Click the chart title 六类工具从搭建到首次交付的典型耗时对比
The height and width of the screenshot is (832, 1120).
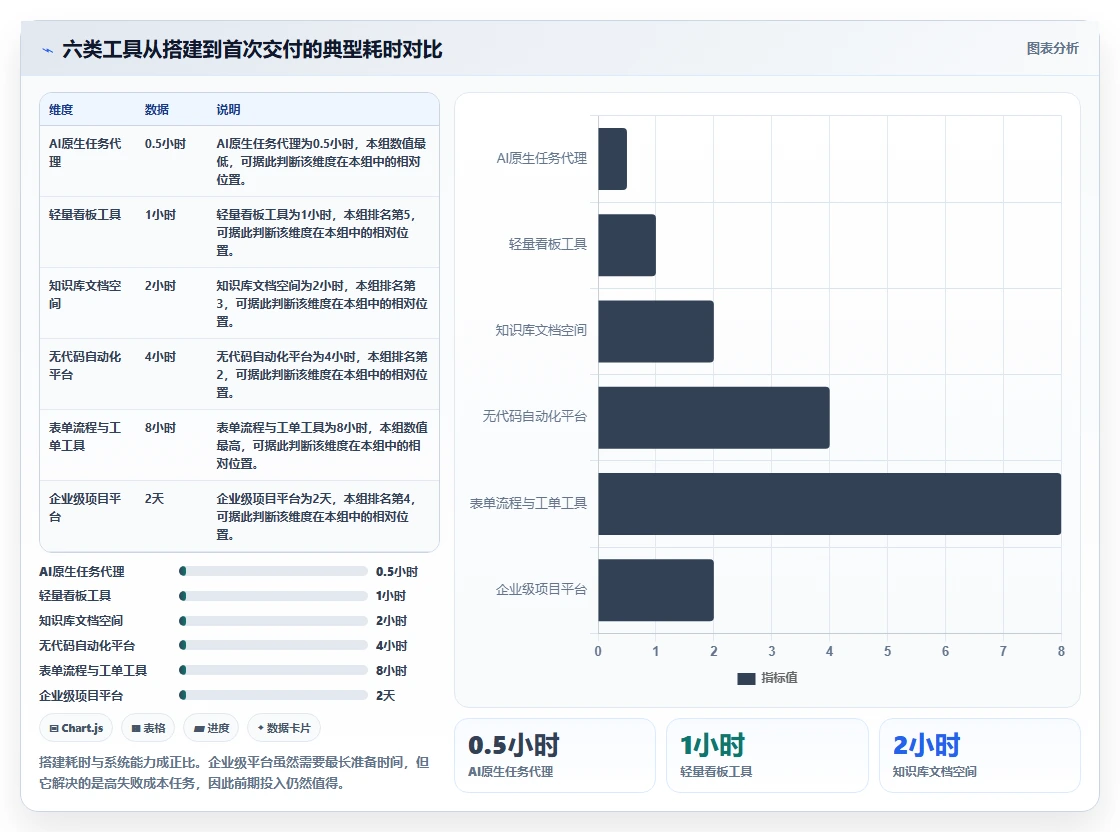pyautogui.click(x=252, y=49)
